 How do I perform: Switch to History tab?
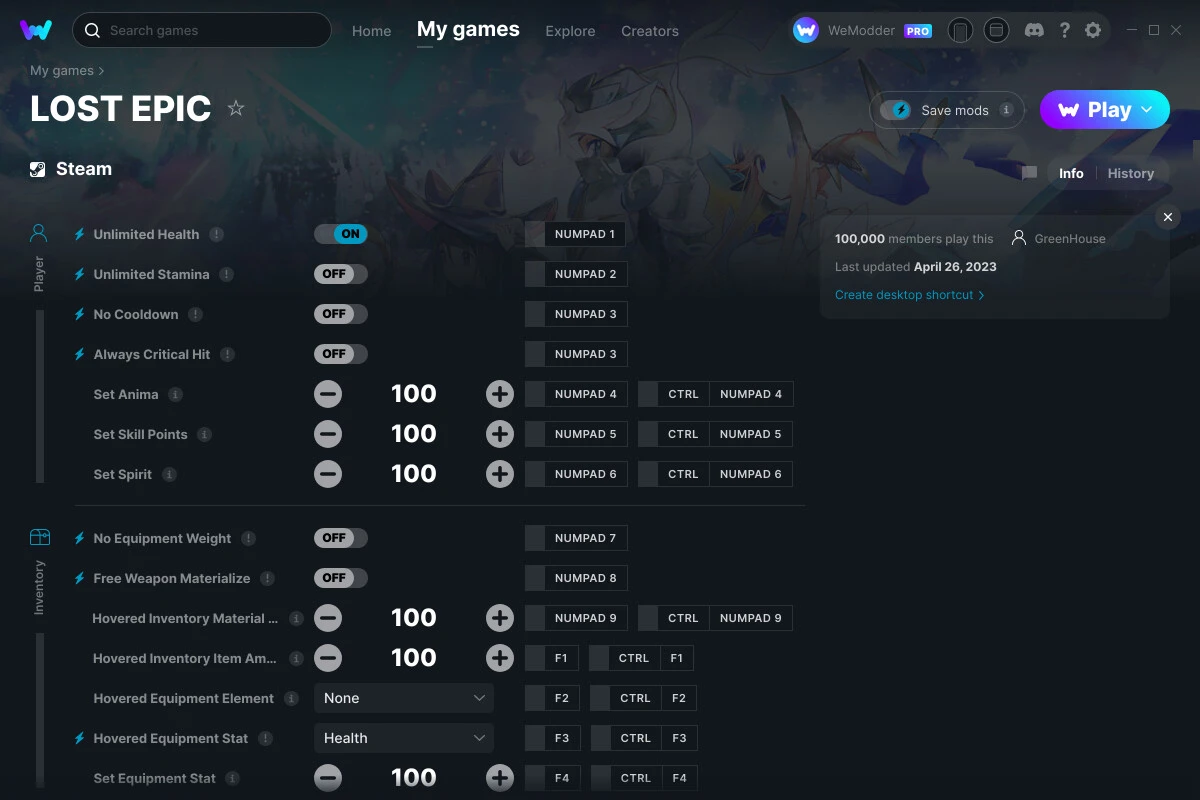pyautogui.click(x=1131, y=173)
